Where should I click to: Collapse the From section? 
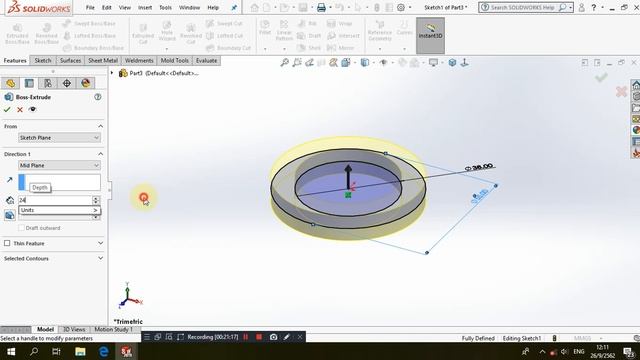[x=100, y=126]
